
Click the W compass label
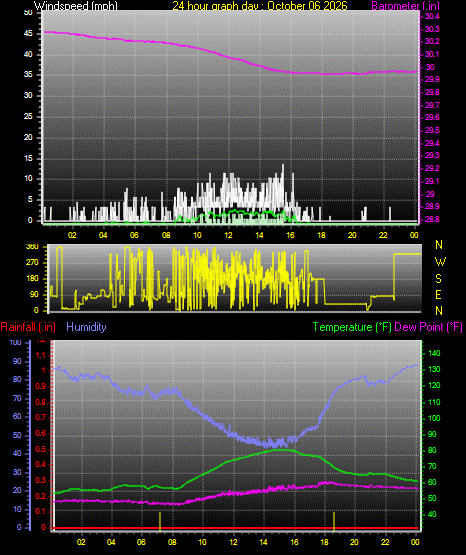[x=440, y=262]
